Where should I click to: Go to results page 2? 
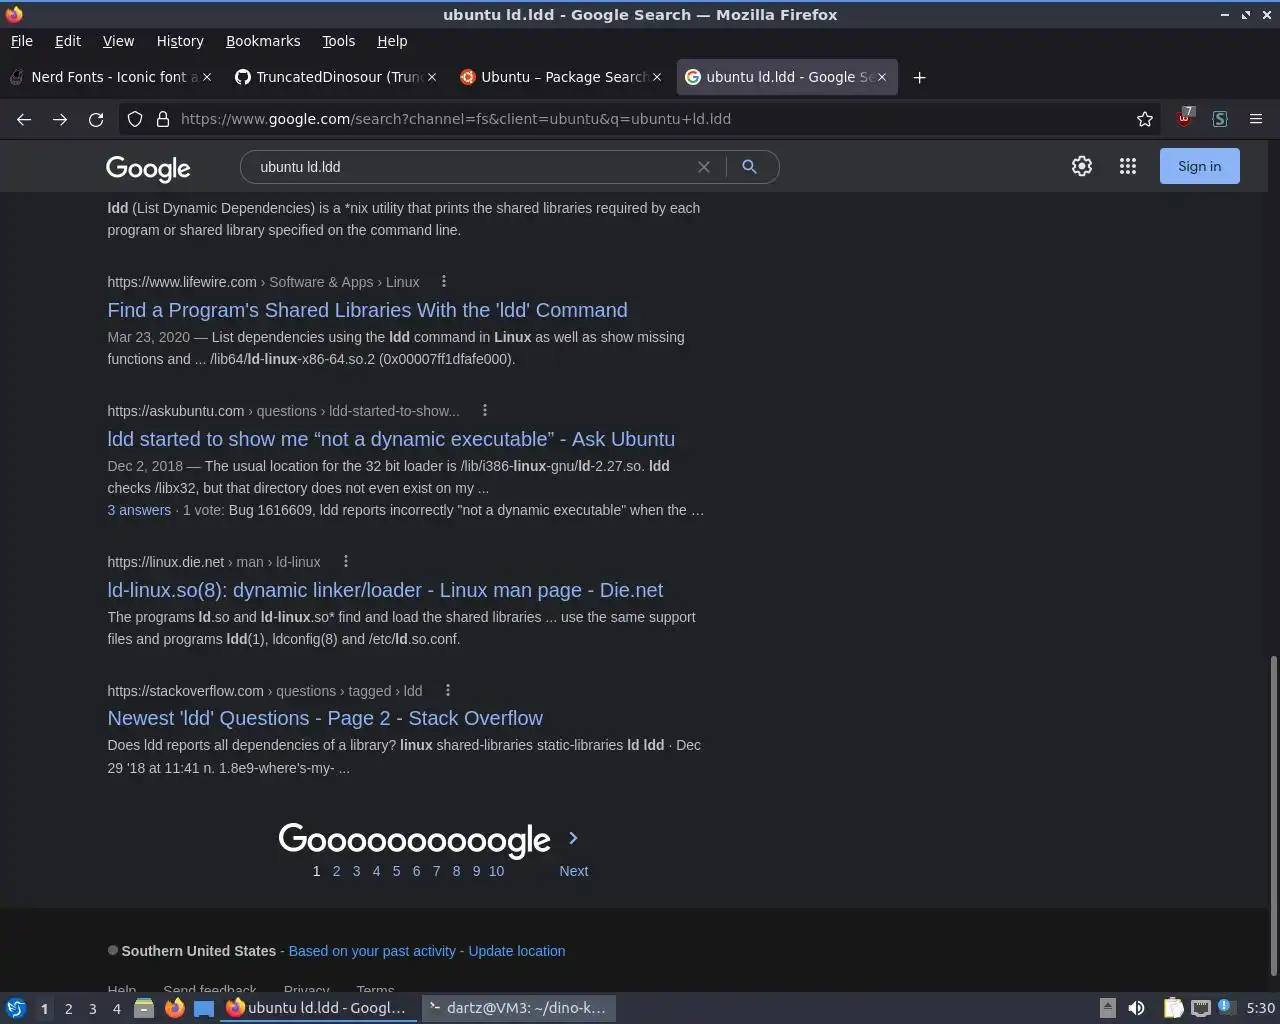click(x=336, y=871)
